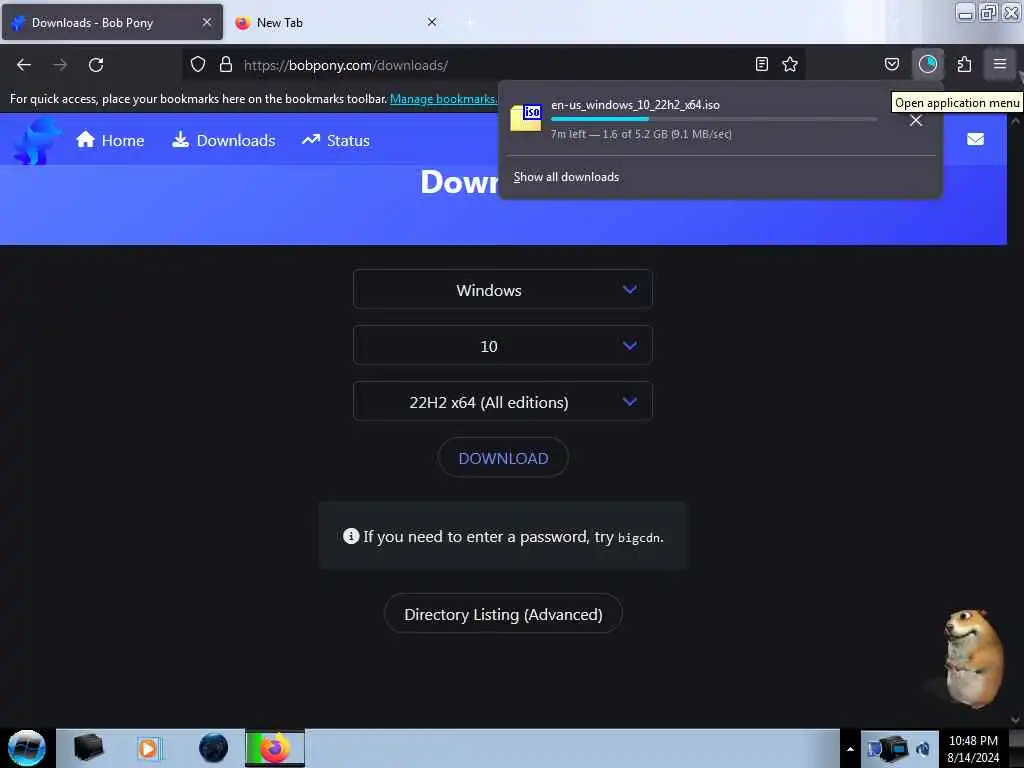The height and width of the screenshot is (768, 1024).
Task: Toggle the downloads panel toolbar button
Action: 928,64
